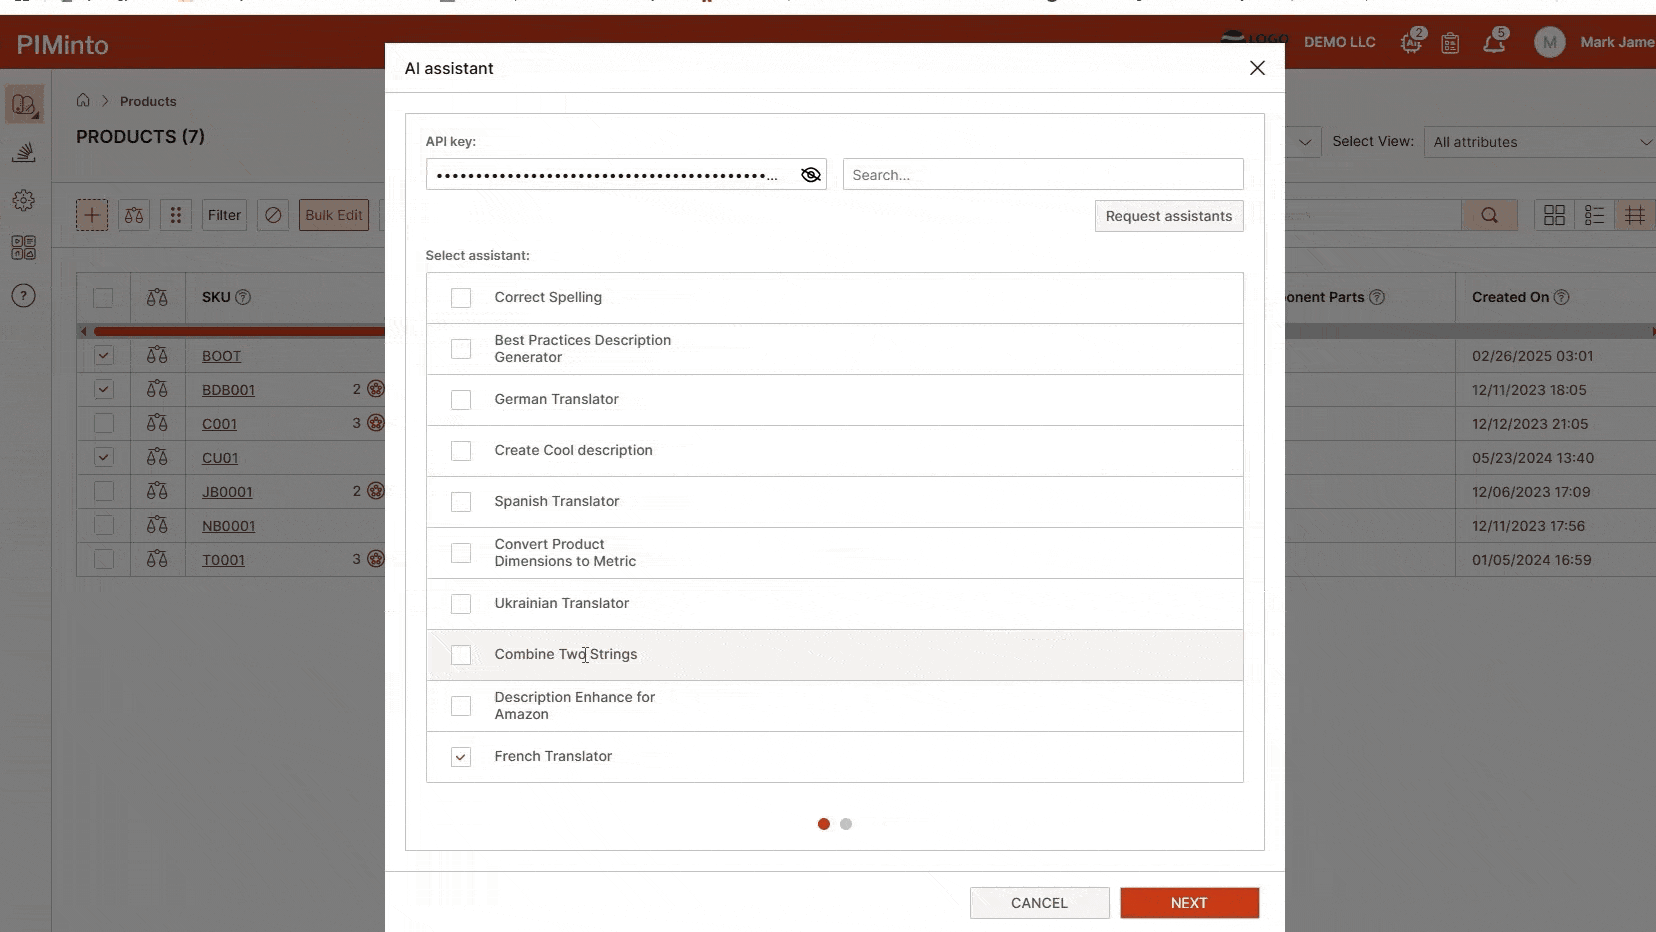The width and height of the screenshot is (1656, 932).
Task: Open help question mark sidebar icon
Action: pos(24,296)
